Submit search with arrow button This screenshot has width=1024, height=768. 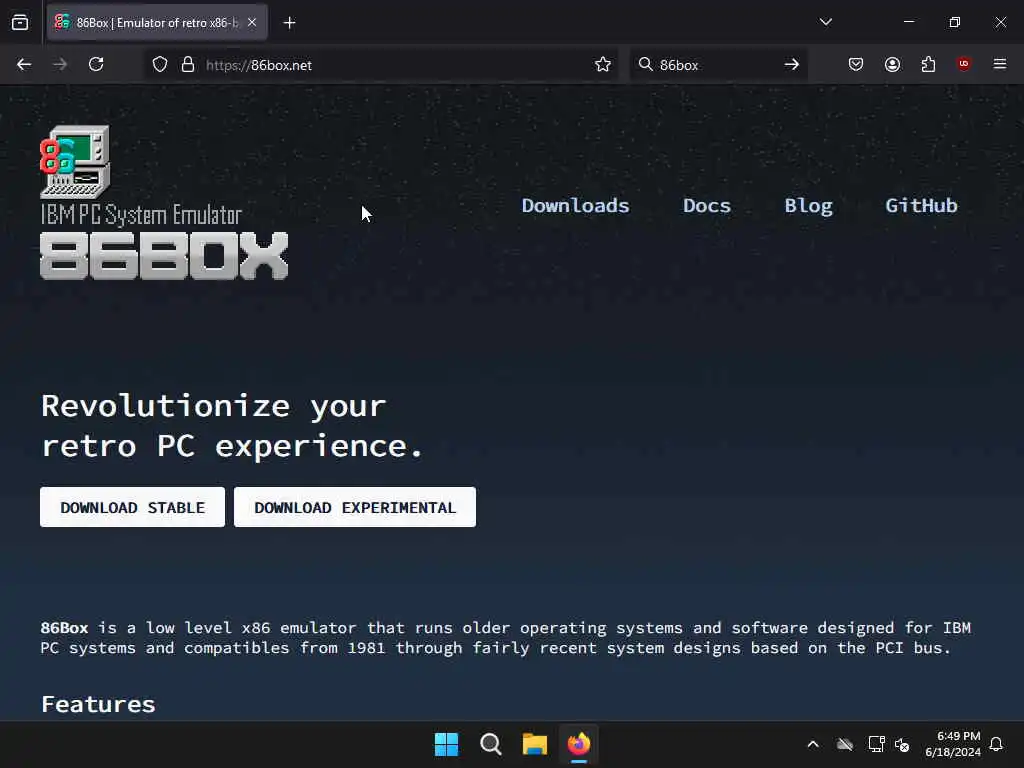coord(792,65)
